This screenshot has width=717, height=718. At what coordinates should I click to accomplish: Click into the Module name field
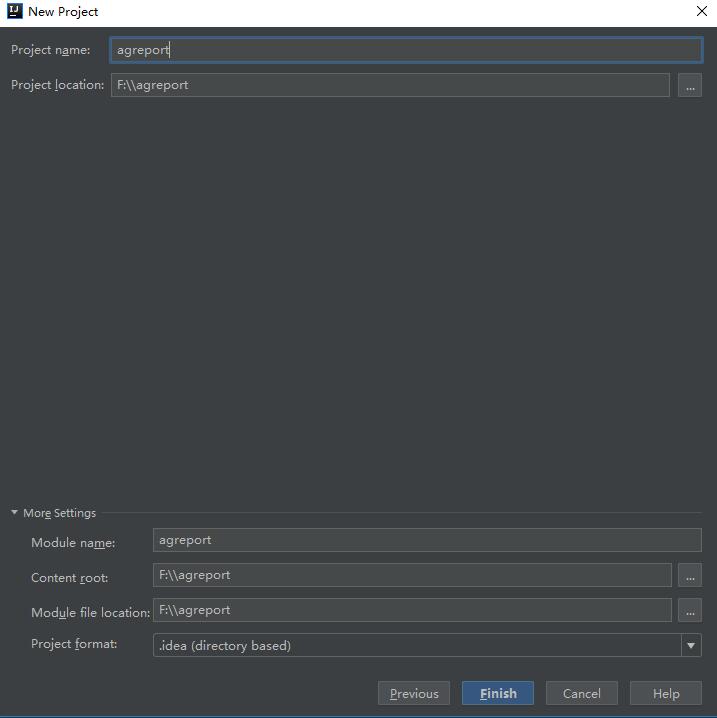pos(427,540)
